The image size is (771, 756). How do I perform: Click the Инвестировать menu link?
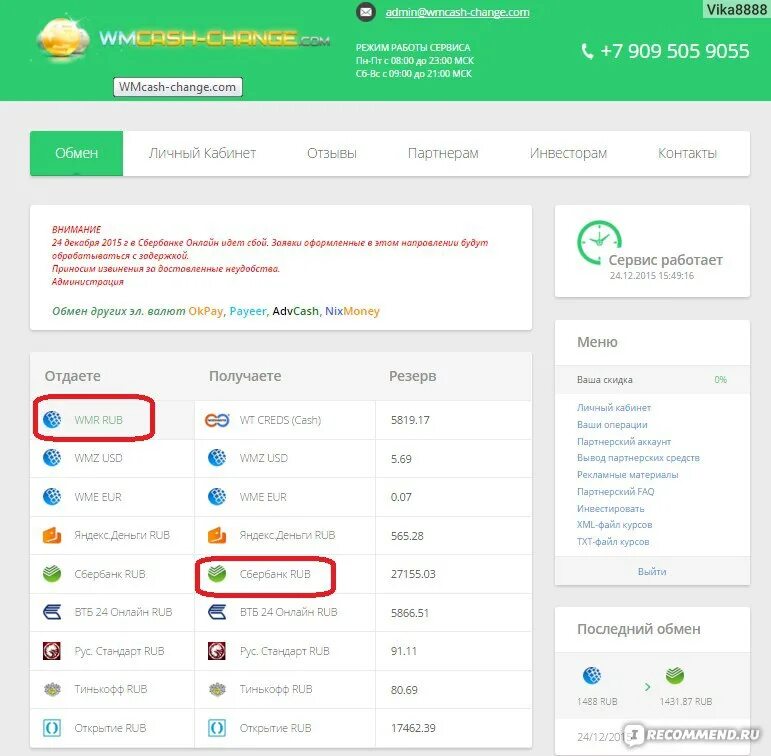click(x=611, y=509)
